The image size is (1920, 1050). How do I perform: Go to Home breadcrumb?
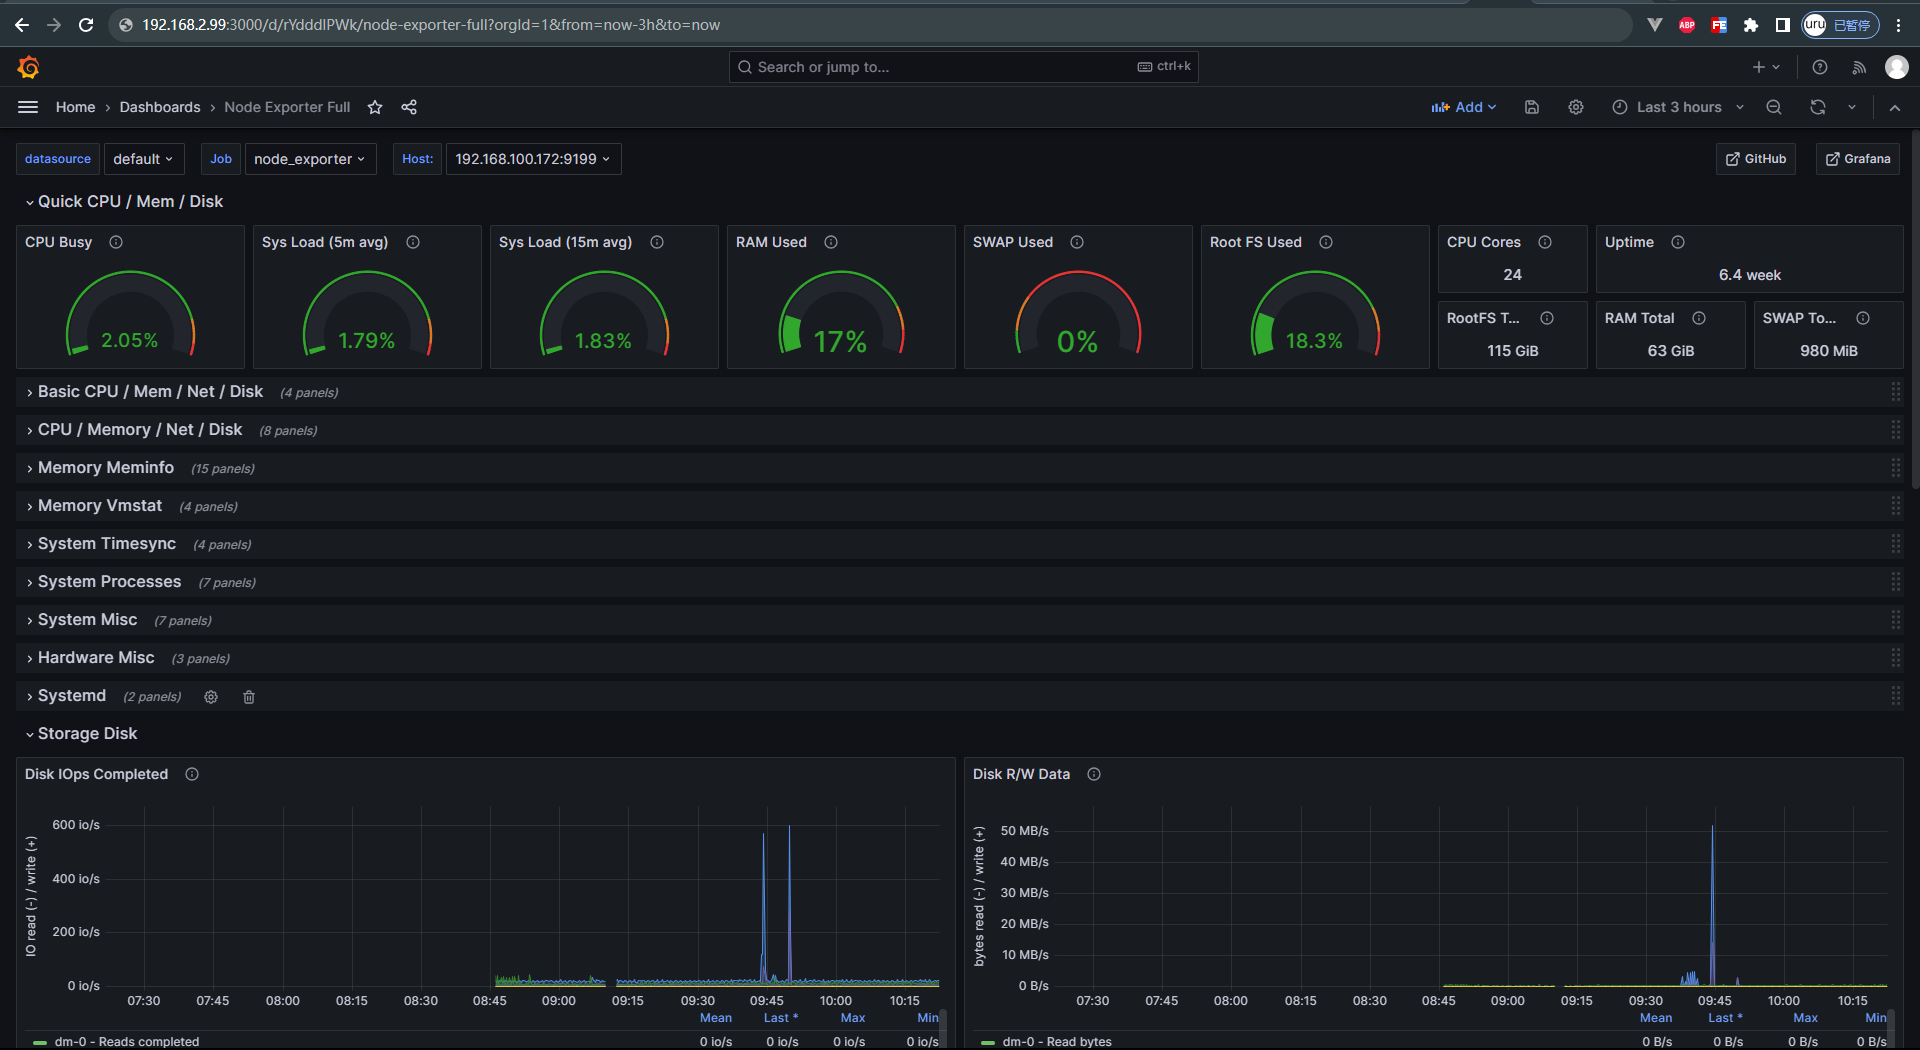pyautogui.click(x=75, y=107)
